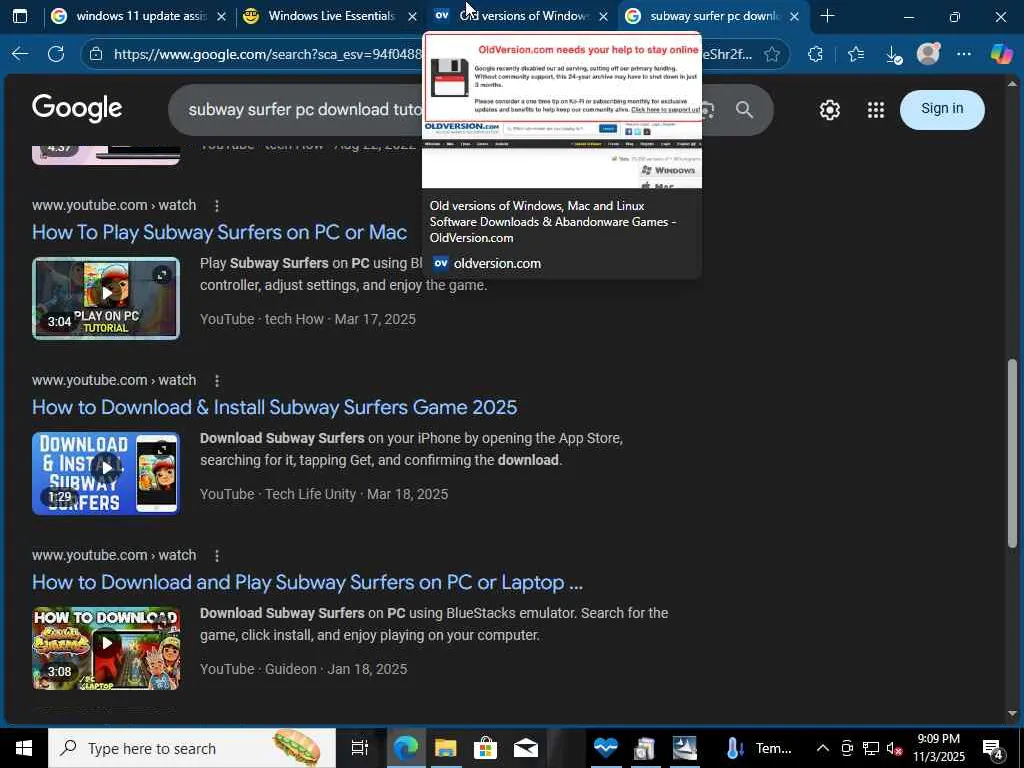The height and width of the screenshot is (768, 1024).
Task: Go back with the browser back arrow
Action: click(20, 54)
